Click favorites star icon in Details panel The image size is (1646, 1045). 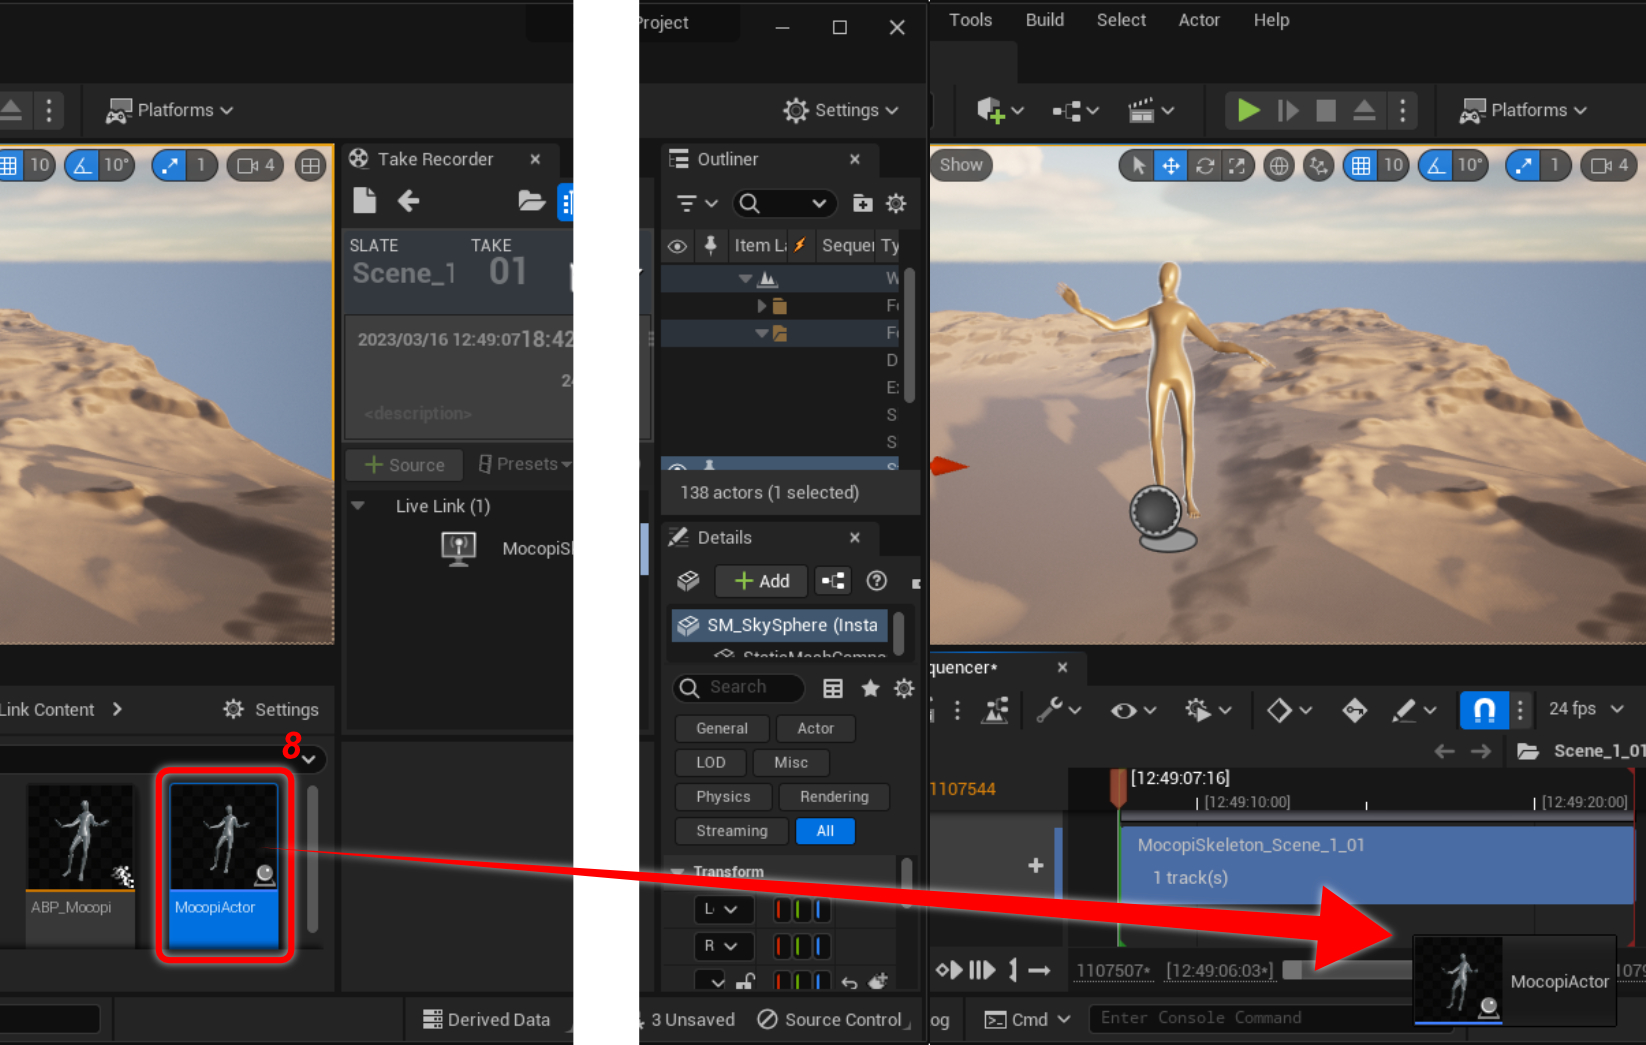tap(870, 688)
